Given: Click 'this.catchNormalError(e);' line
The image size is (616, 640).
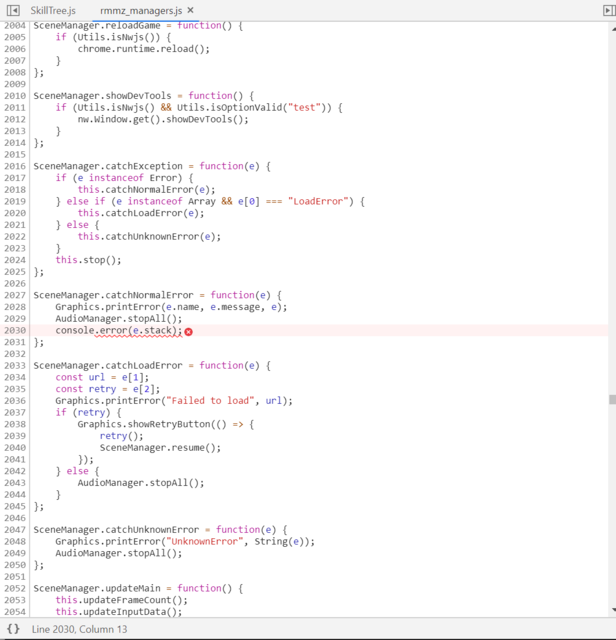Looking at the screenshot, I should click(x=147, y=189).
